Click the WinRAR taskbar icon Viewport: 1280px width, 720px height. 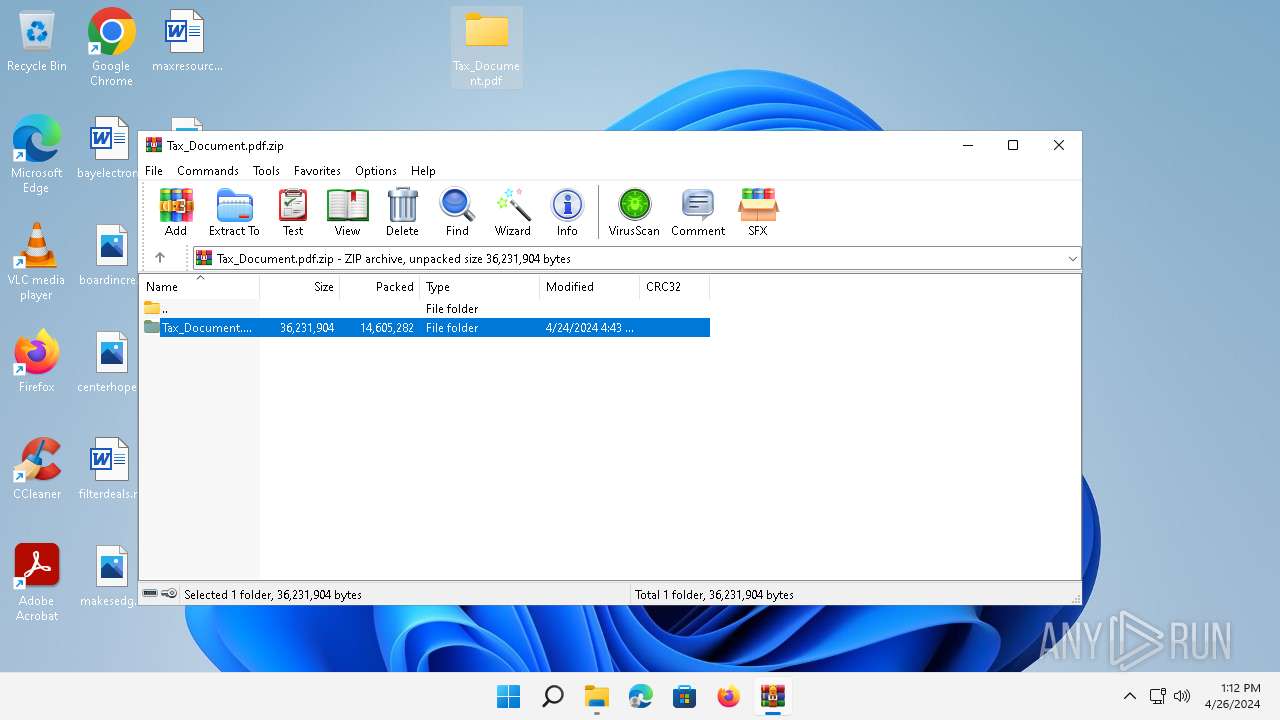pos(772,696)
